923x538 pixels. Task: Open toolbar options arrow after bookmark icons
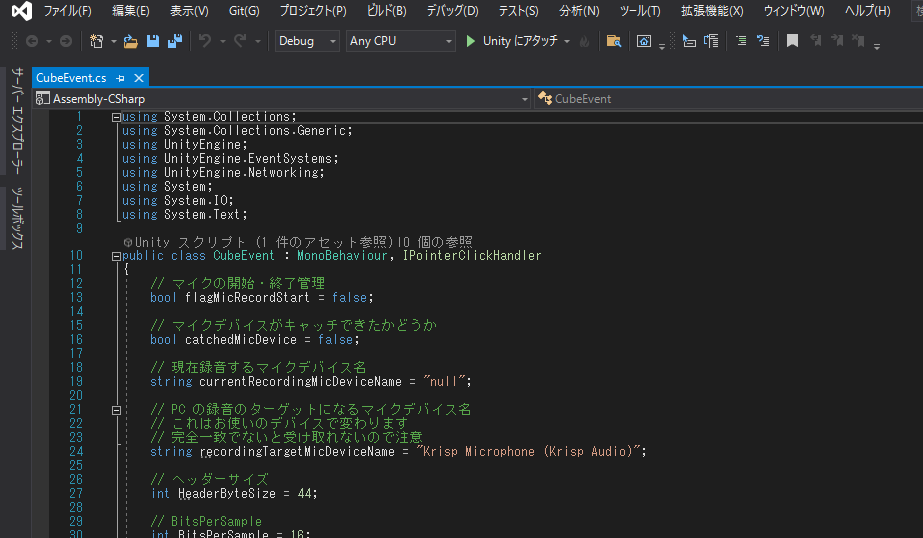[x=877, y=46]
